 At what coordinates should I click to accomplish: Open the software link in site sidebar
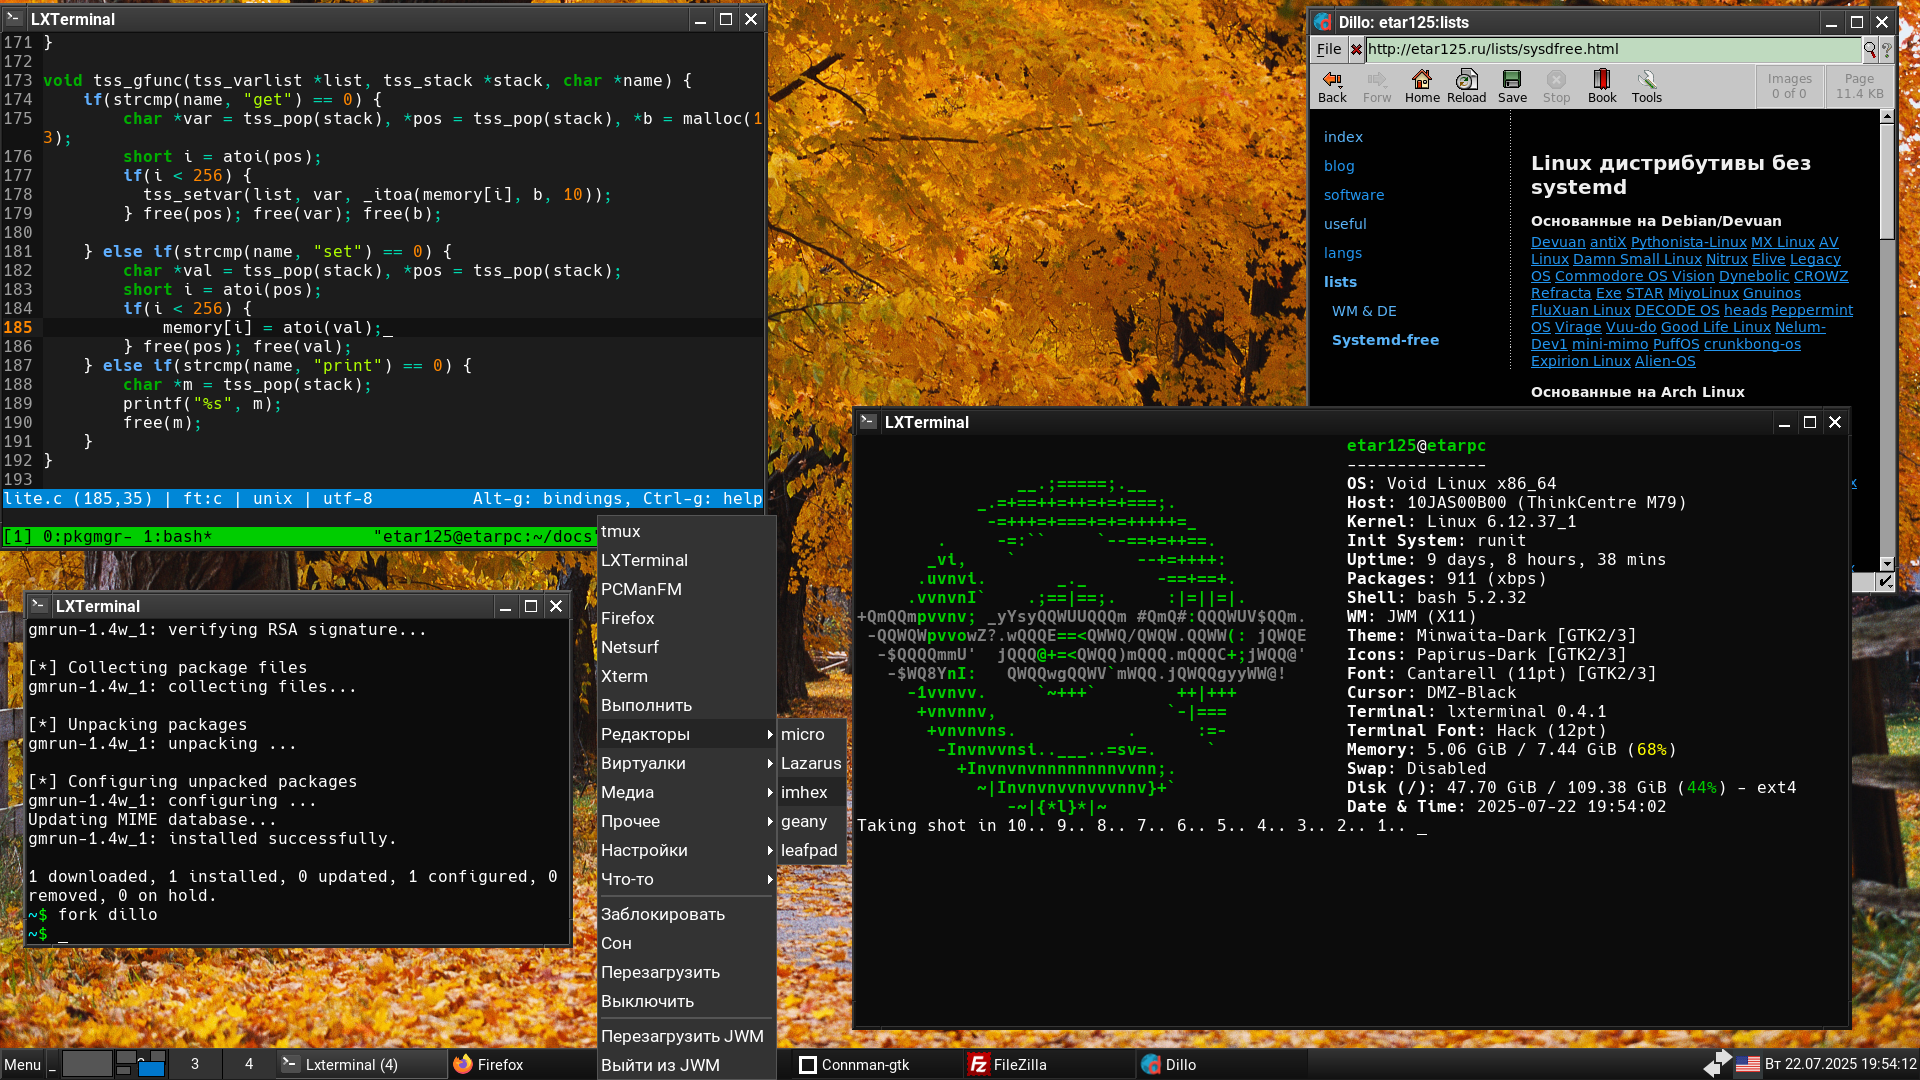1354,195
